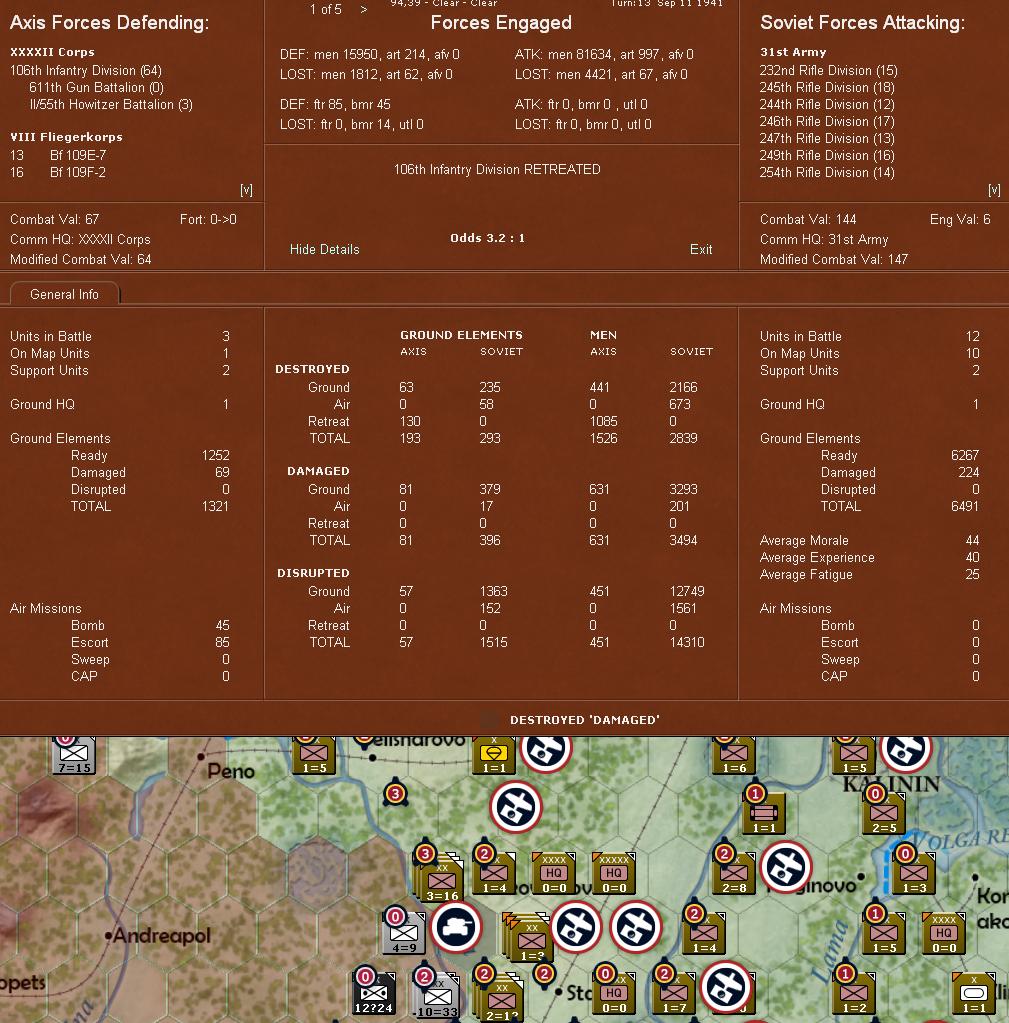Click the XXXXII Corps header
The height and width of the screenshot is (1023, 1009).
(52, 52)
